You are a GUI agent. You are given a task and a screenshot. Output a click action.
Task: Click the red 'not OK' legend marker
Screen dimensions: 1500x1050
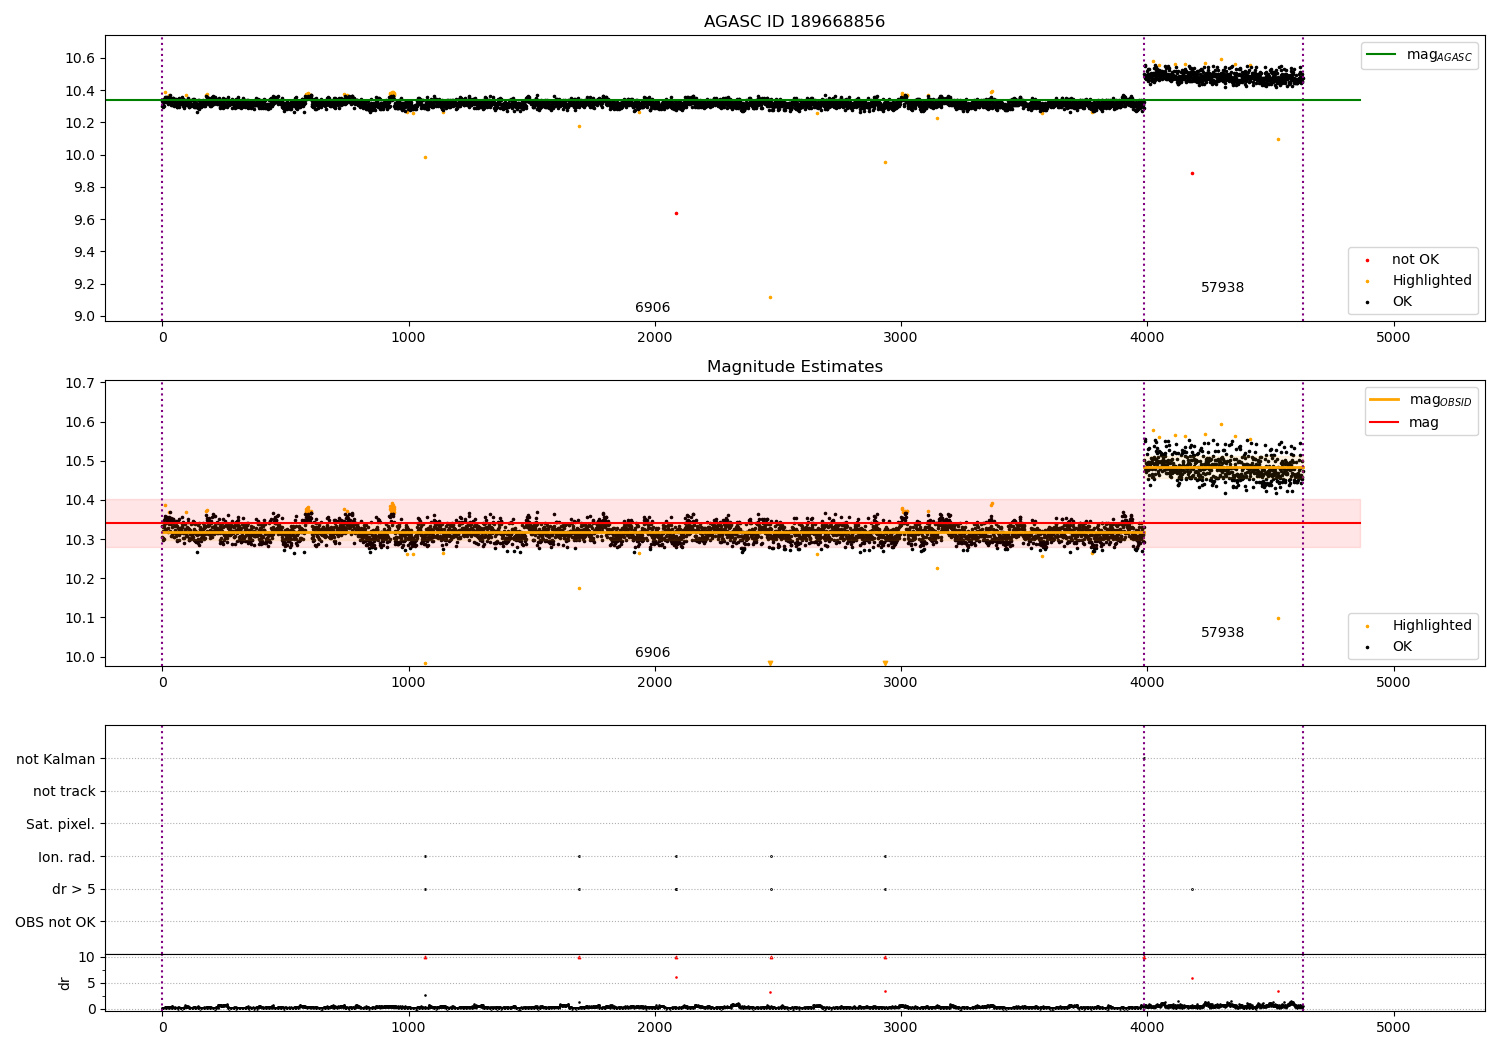(1367, 260)
